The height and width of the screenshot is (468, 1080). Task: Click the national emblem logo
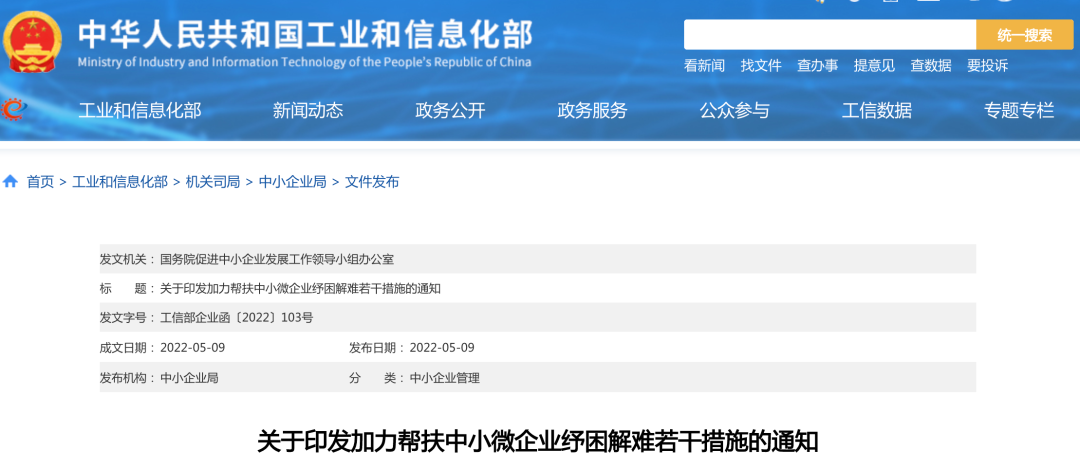[32, 42]
